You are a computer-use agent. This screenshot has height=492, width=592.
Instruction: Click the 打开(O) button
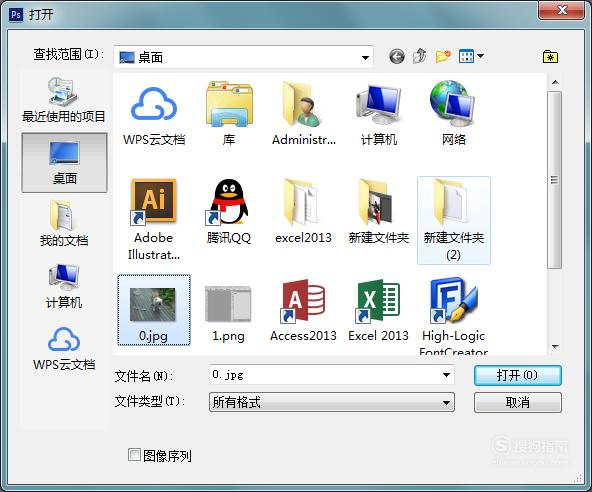[x=518, y=375]
